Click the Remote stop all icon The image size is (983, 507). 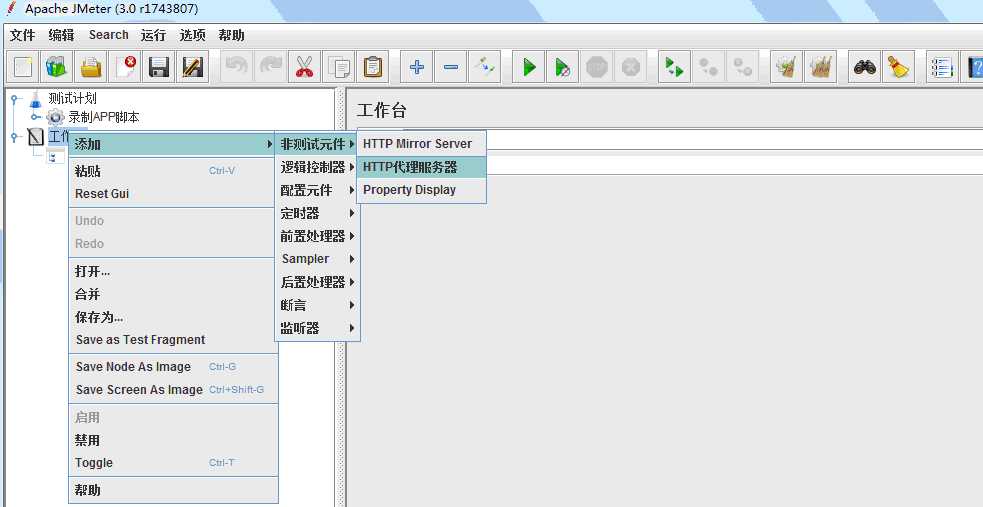coord(708,66)
